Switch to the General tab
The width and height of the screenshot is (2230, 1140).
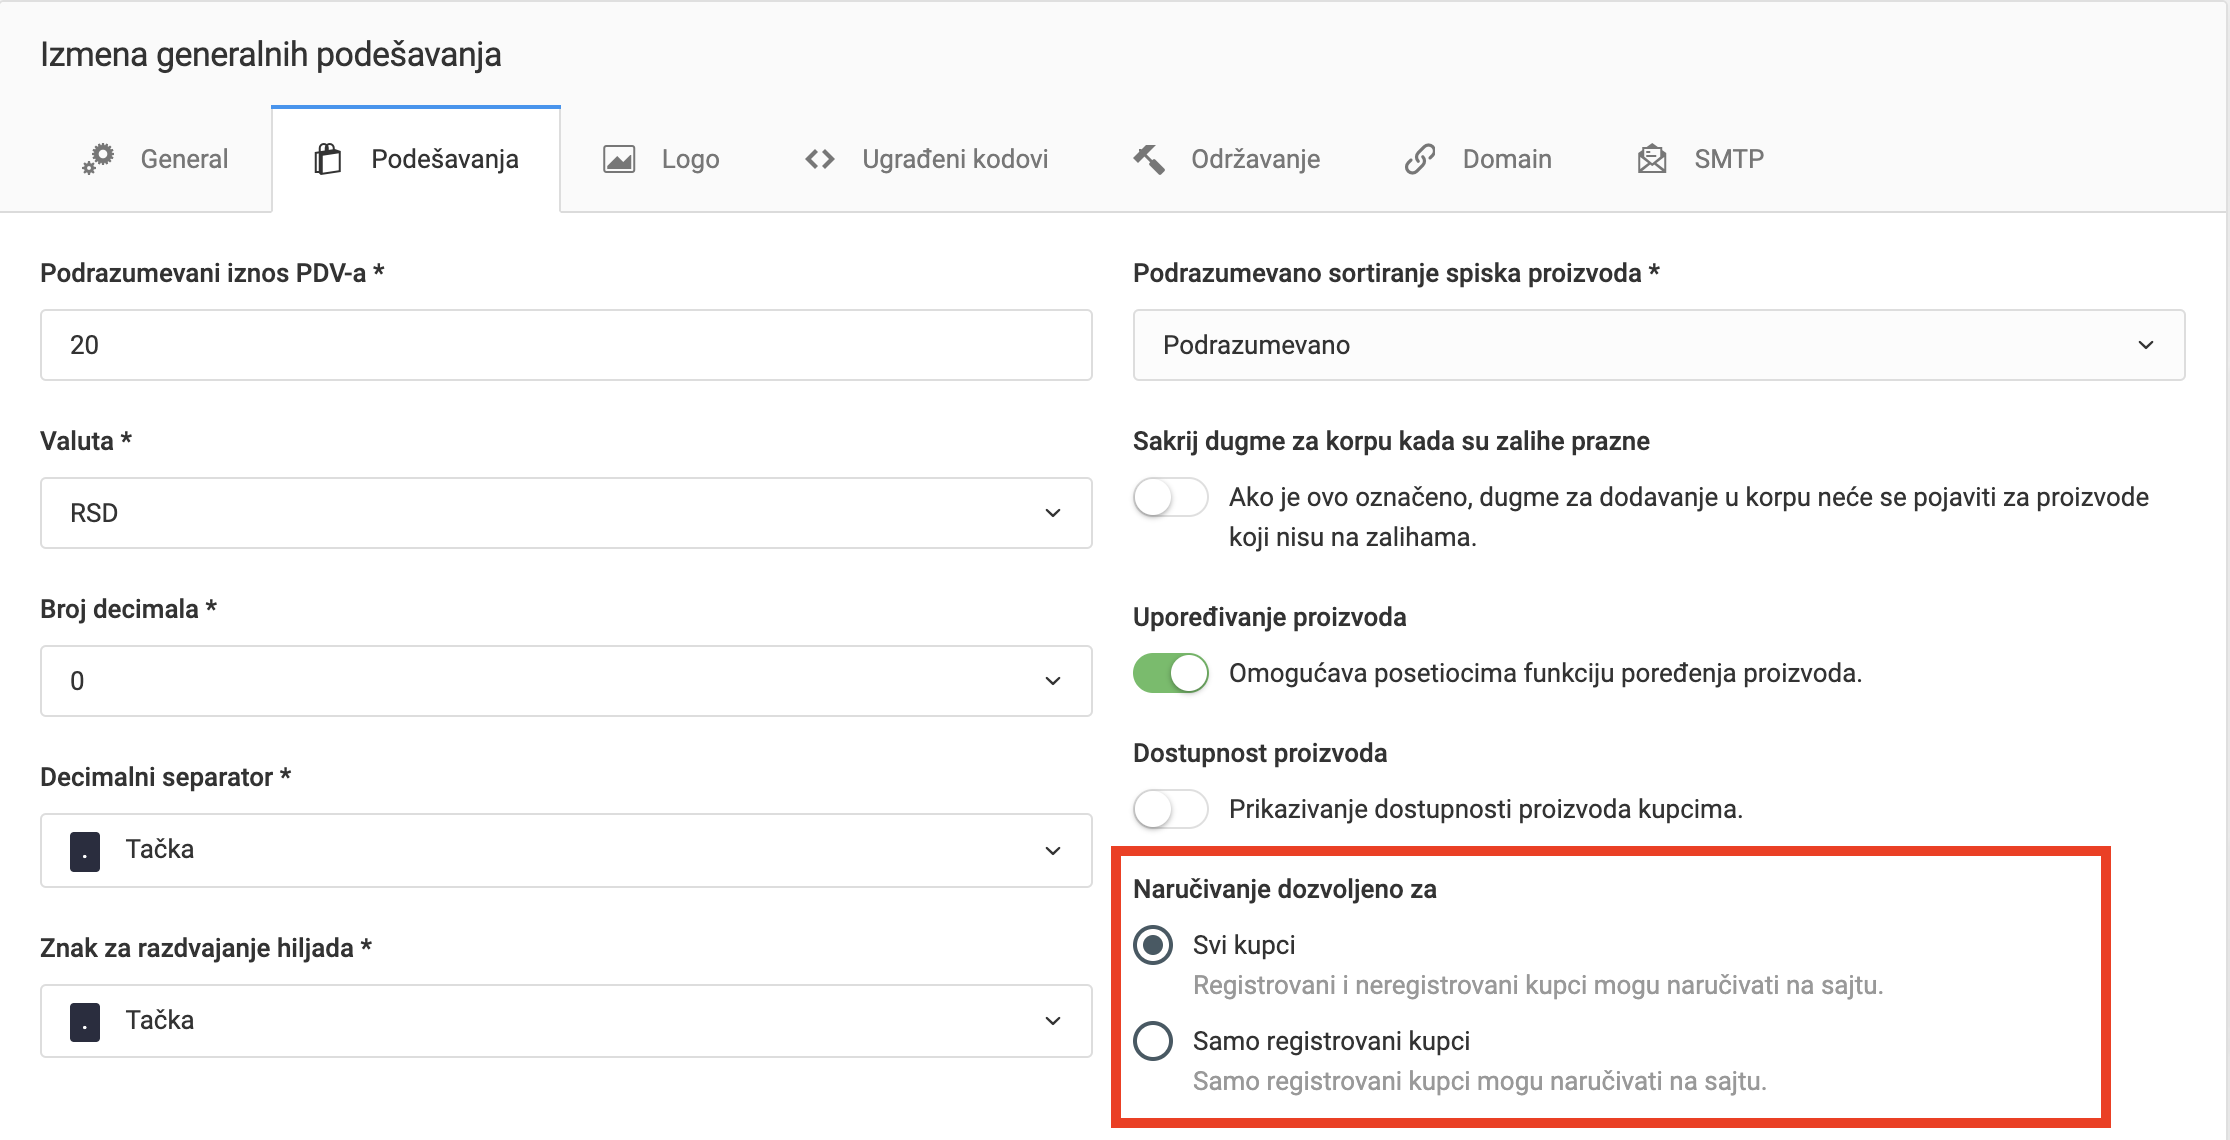tap(184, 158)
